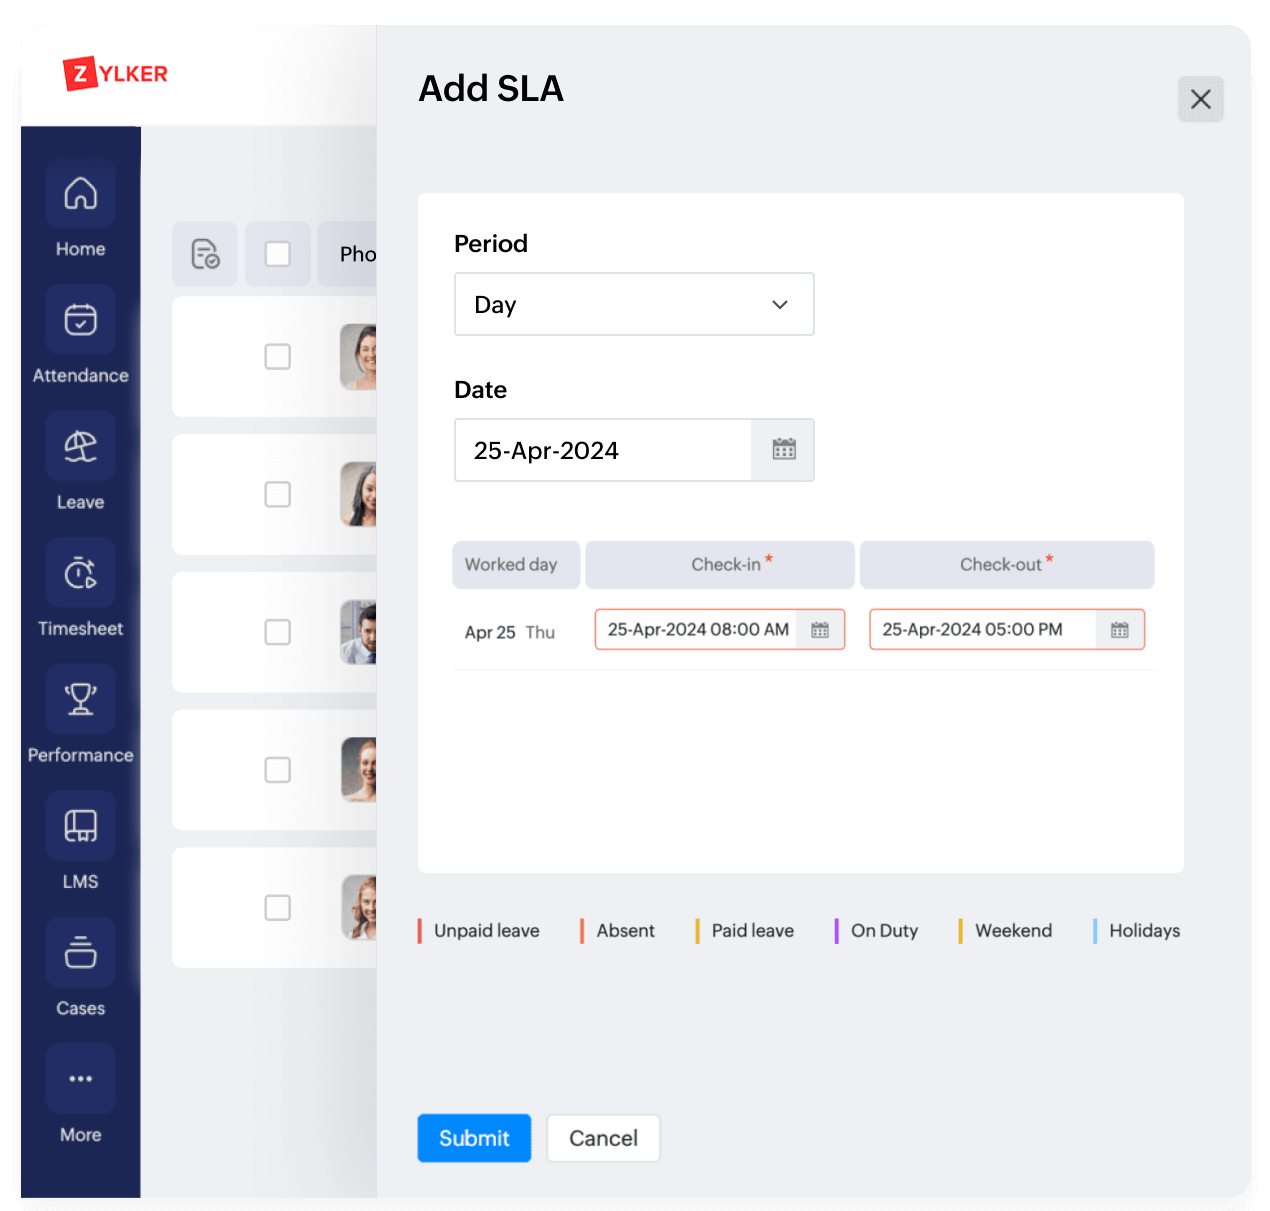The image size is (1270, 1211).
Task: Open the More ellipsis icon
Action: point(80,1079)
